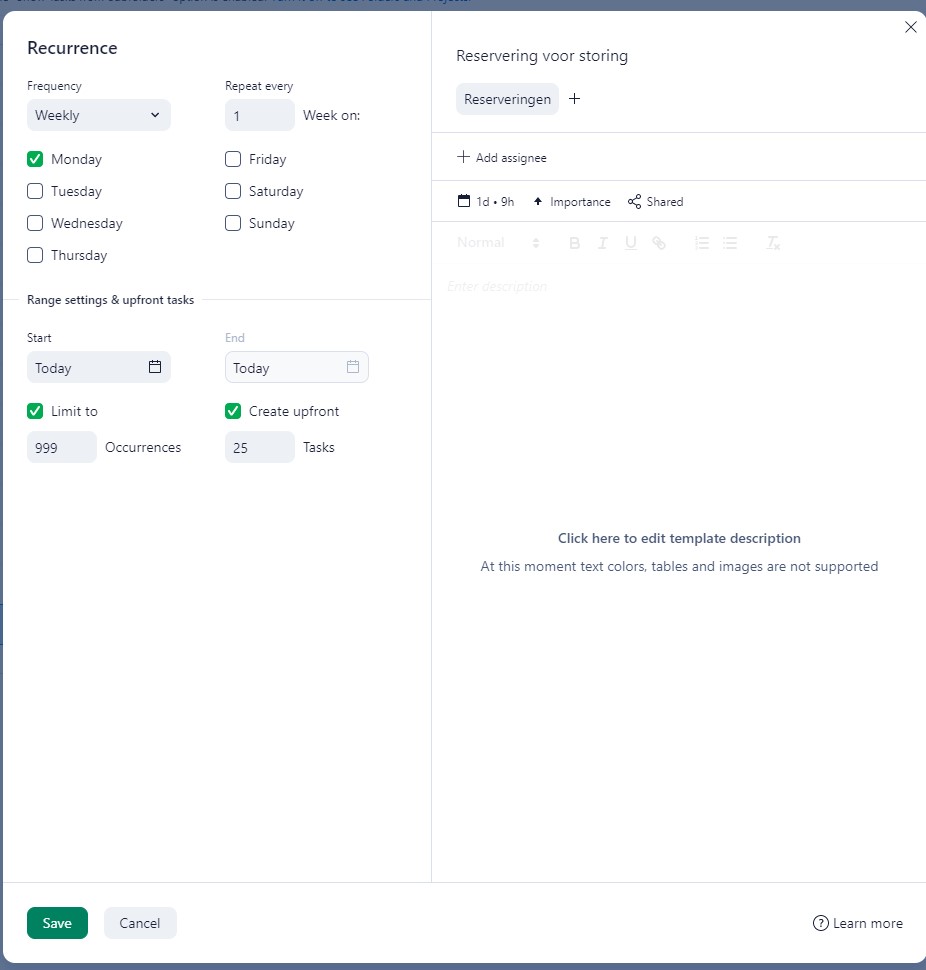Click the Start date Today field
The height and width of the screenshot is (970, 926).
99,367
